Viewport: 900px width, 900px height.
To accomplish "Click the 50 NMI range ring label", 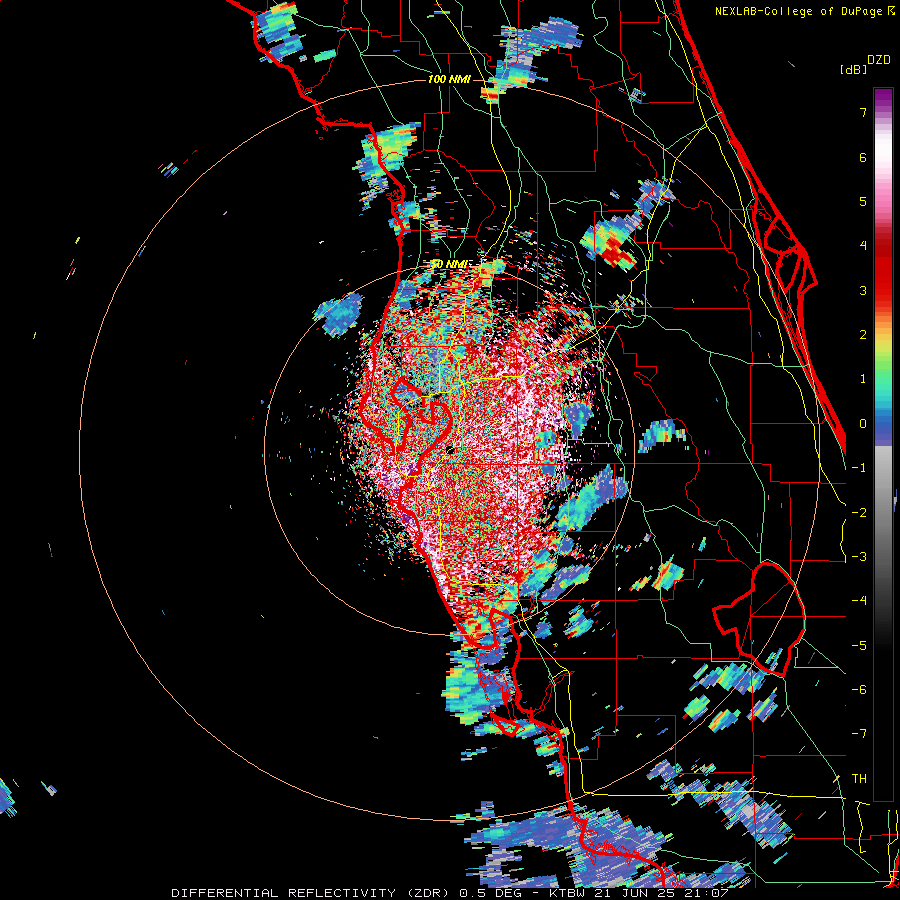I will click(449, 264).
